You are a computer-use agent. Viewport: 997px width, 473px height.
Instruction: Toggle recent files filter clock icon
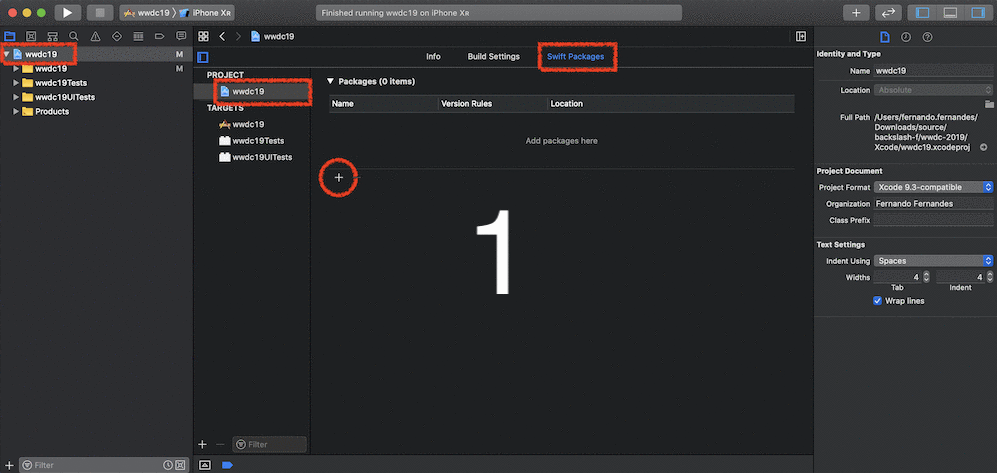(x=167, y=465)
